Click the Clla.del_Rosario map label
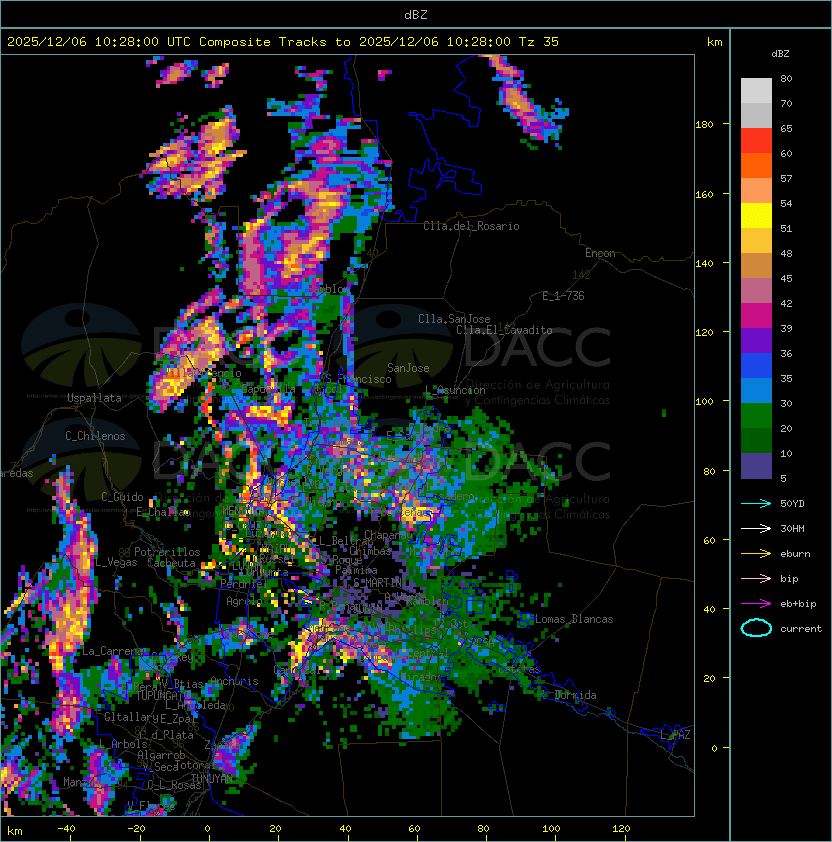832x842 pixels. (471, 226)
